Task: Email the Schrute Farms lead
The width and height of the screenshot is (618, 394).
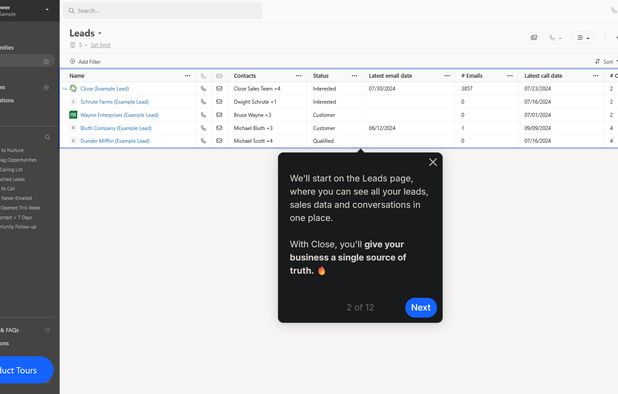Action: pyautogui.click(x=219, y=102)
